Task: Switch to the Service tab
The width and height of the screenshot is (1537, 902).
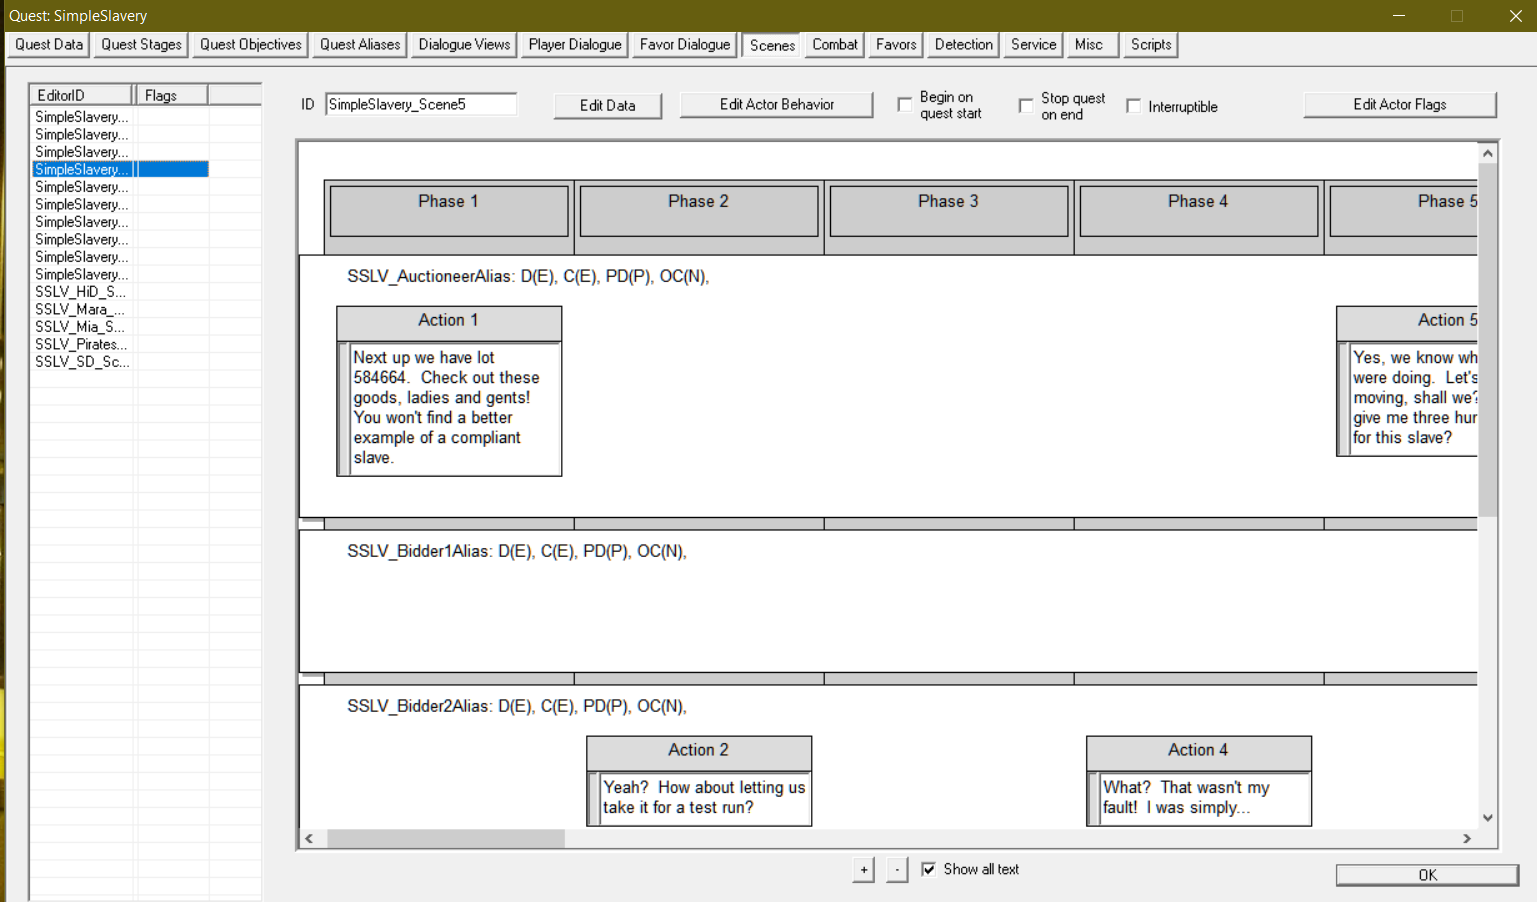Action: [1033, 45]
